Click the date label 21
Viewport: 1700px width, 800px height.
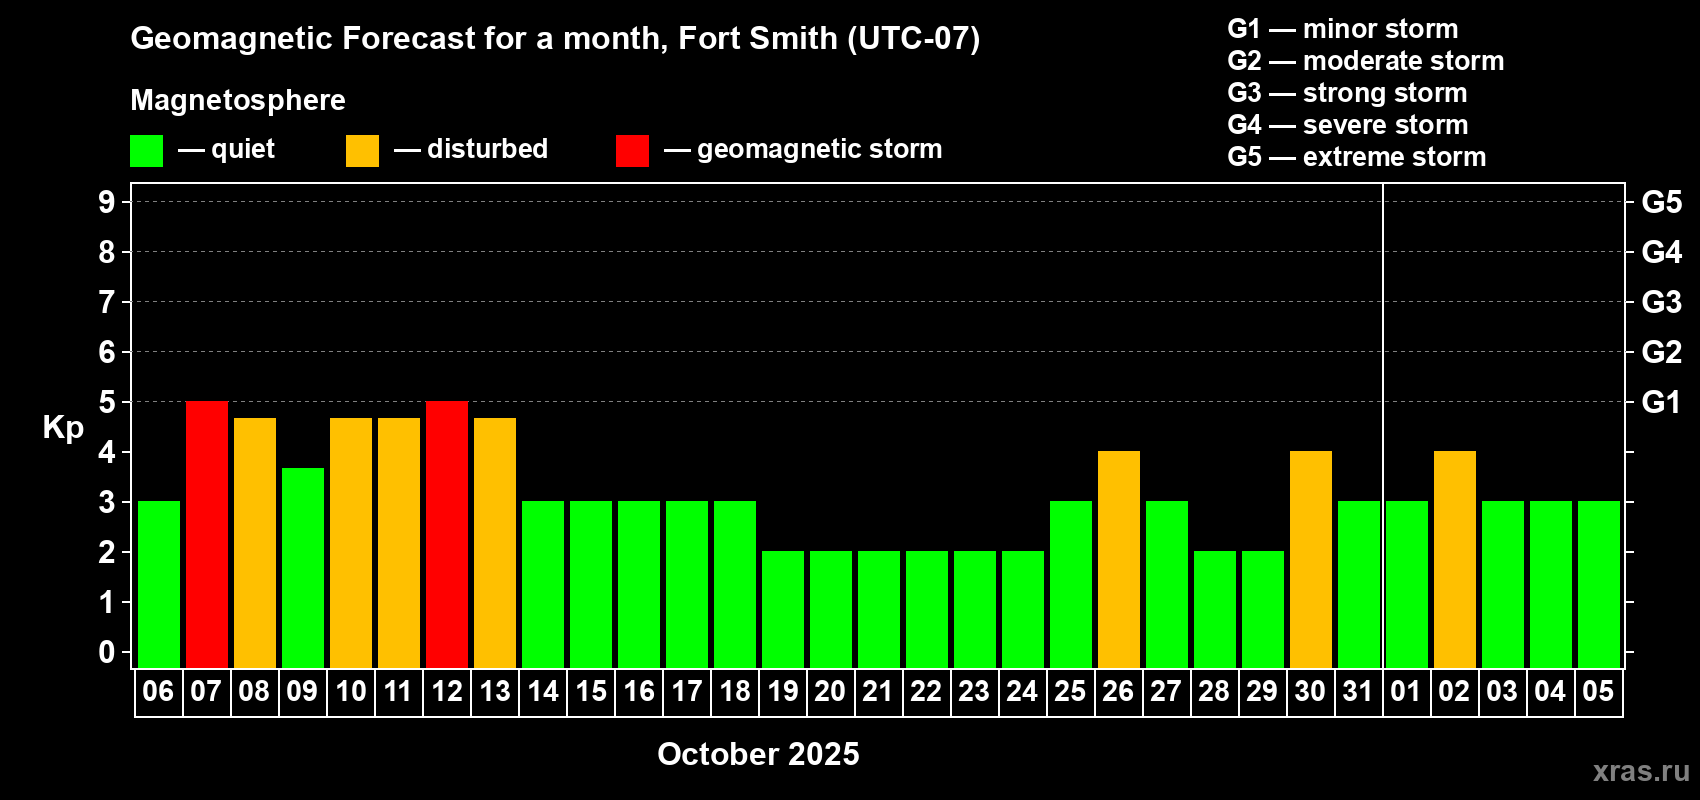(878, 691)
